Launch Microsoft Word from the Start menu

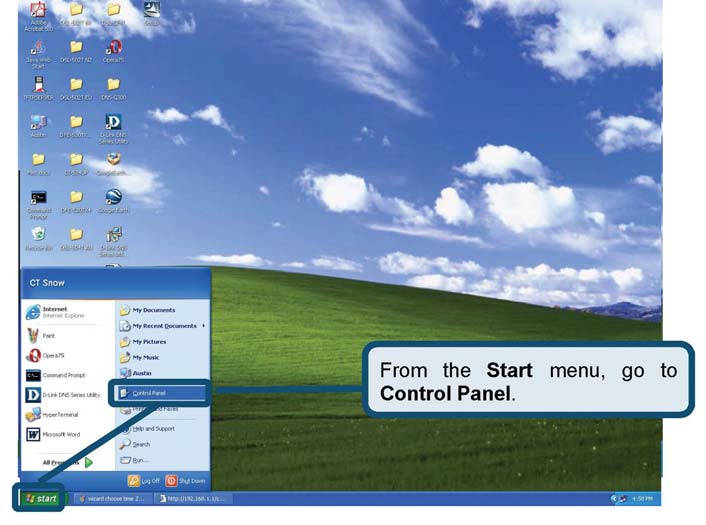(x=53, y=434)
